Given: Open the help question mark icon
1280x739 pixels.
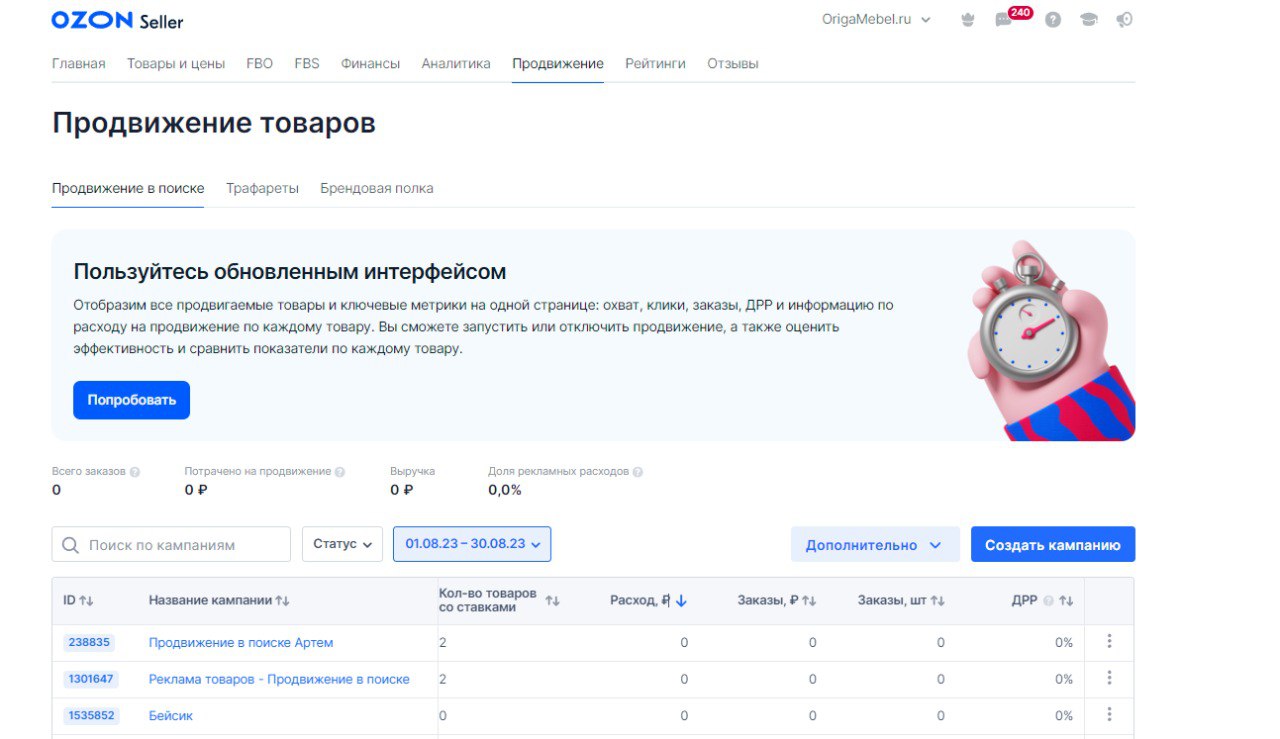Looking at the screenshot, I should tap(1053, 19).
